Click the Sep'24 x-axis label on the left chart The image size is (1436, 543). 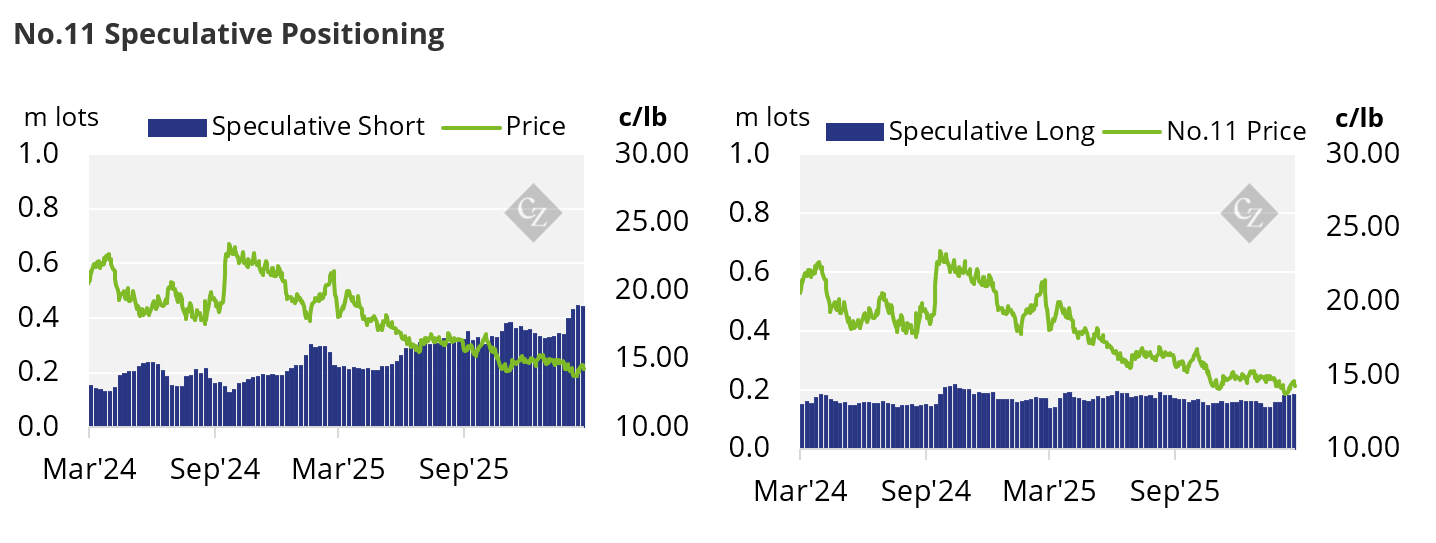(214, 469)
